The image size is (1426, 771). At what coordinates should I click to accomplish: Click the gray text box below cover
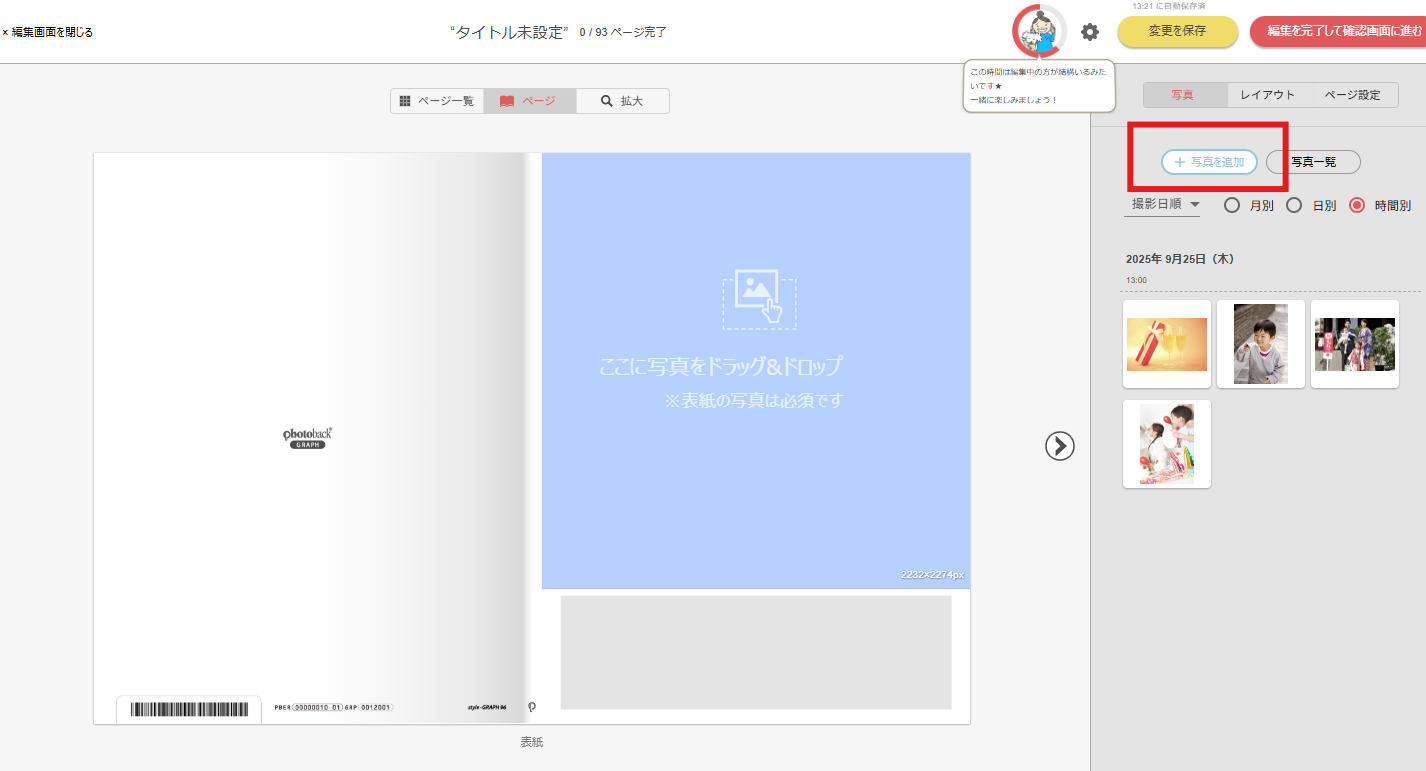tap(756, 652)
